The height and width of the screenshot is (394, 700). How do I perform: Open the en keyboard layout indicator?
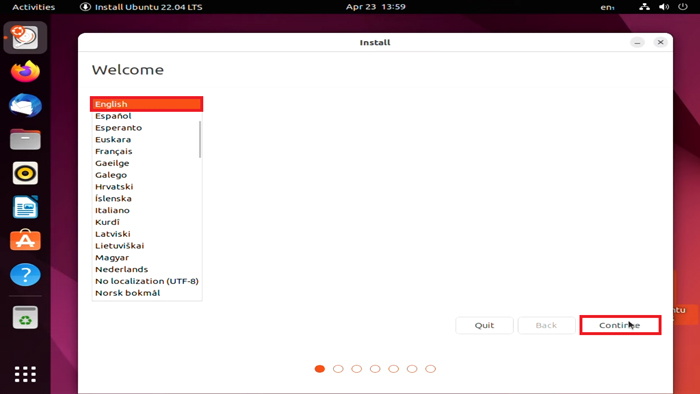(x=607, y=7)
